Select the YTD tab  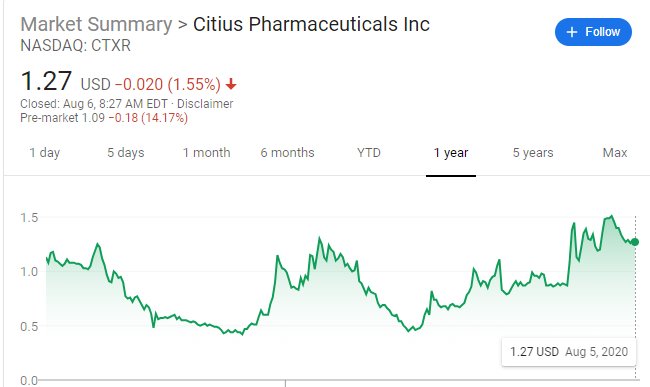click(x=369, y=152)
